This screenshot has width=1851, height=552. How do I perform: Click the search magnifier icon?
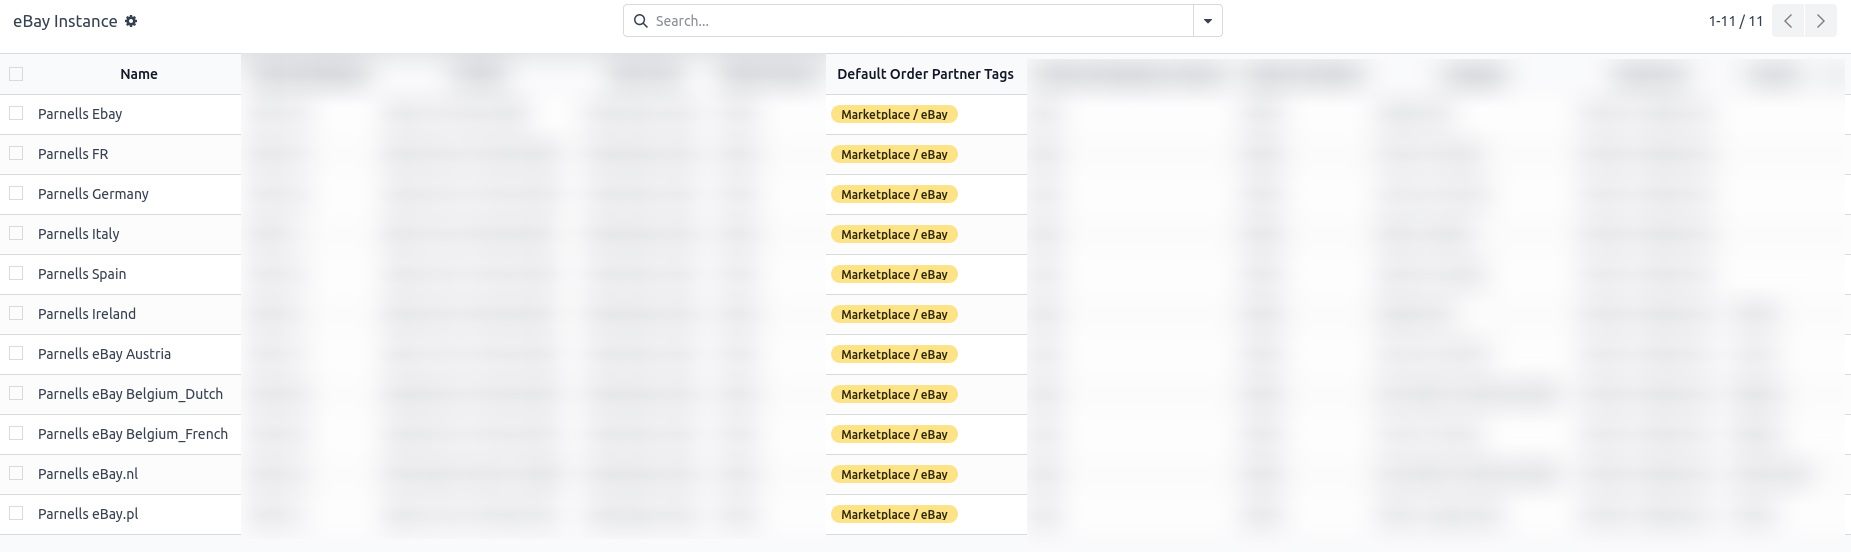(x=641, y=21)
